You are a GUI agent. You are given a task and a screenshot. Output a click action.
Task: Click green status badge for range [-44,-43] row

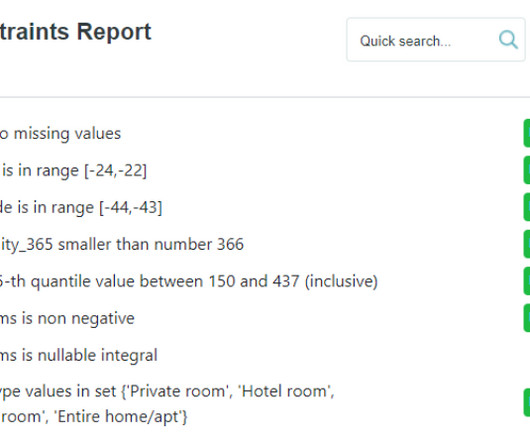527,207
